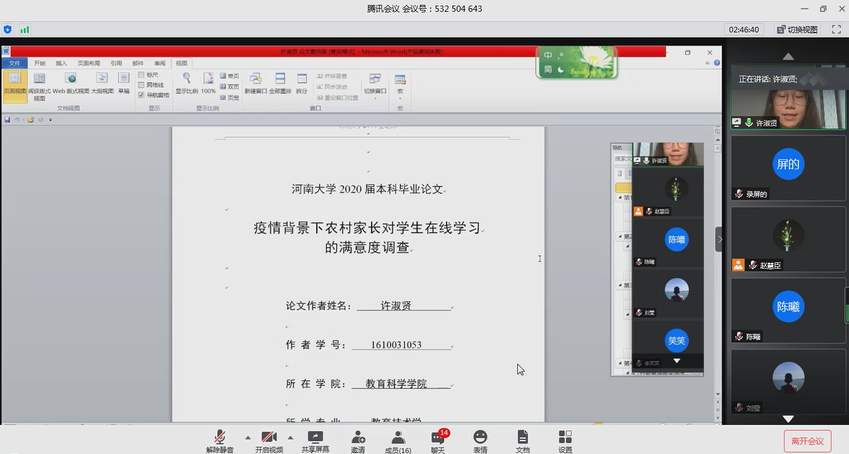Switch to 邮件 ribbon tab
849x454 pixels.
[x=138, y=63]
